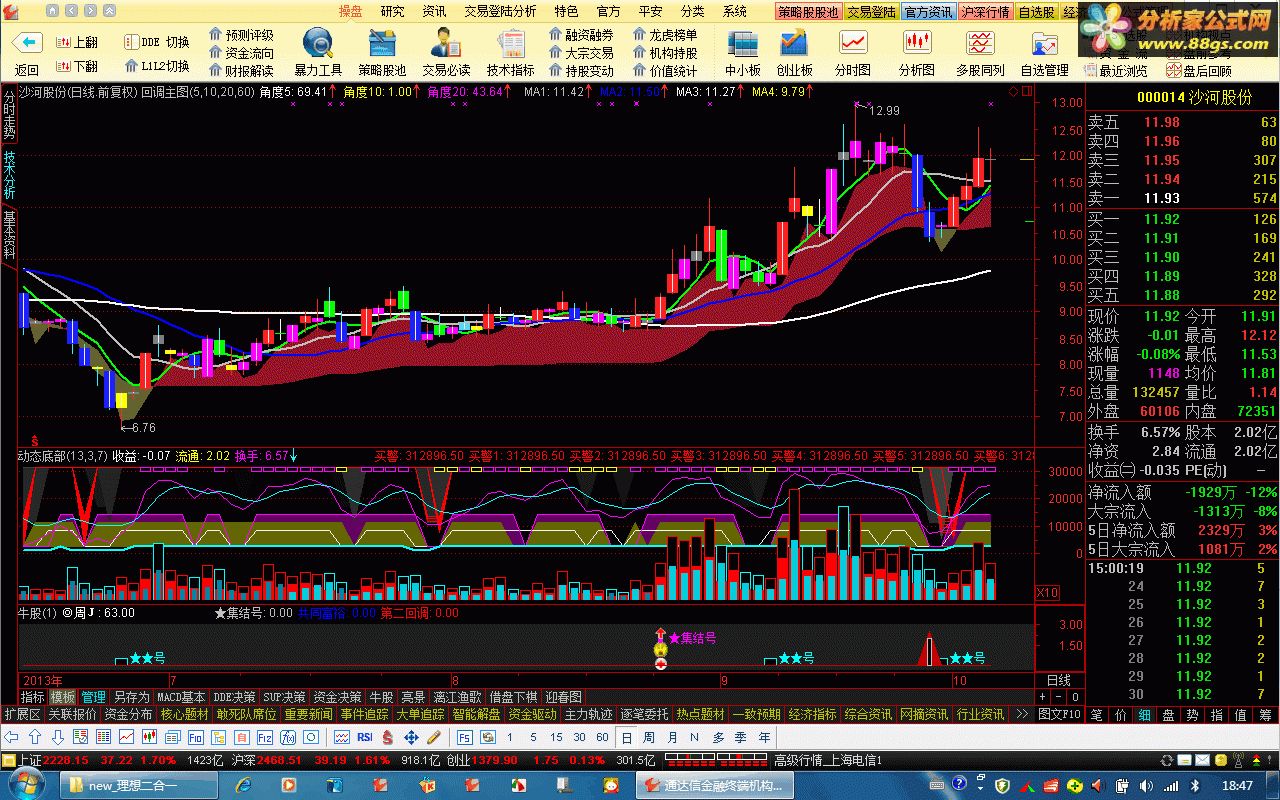Switch to 分析图 candlestick icon

pyautogui.click(x=916, y=43)
